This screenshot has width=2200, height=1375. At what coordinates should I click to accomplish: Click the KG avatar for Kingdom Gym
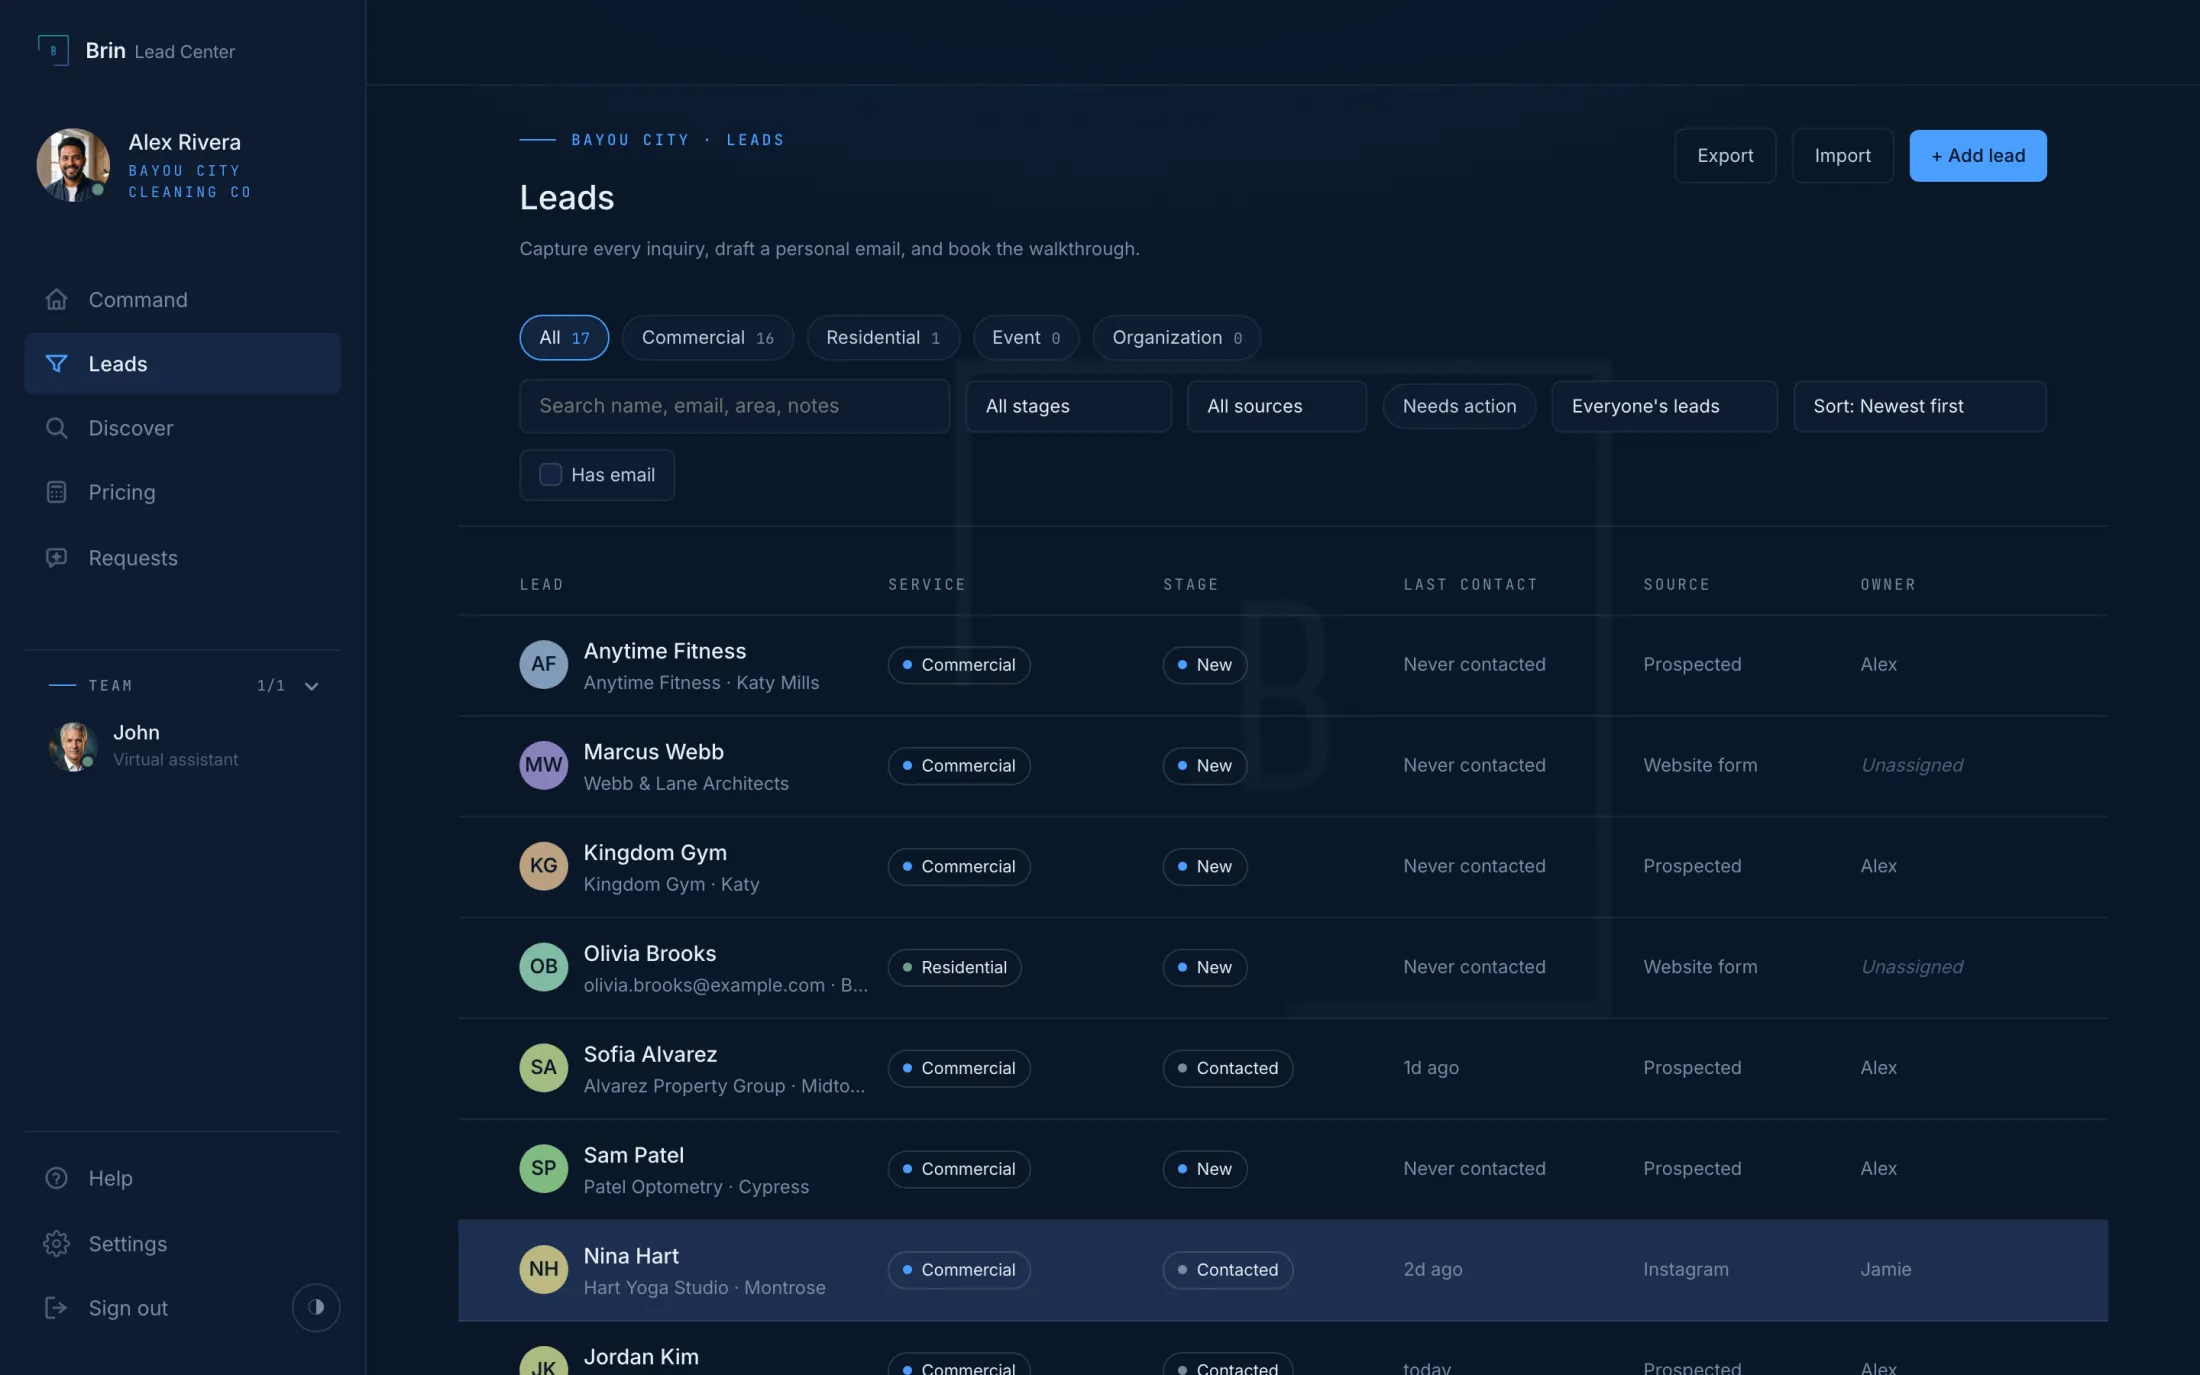pos(544,866)
